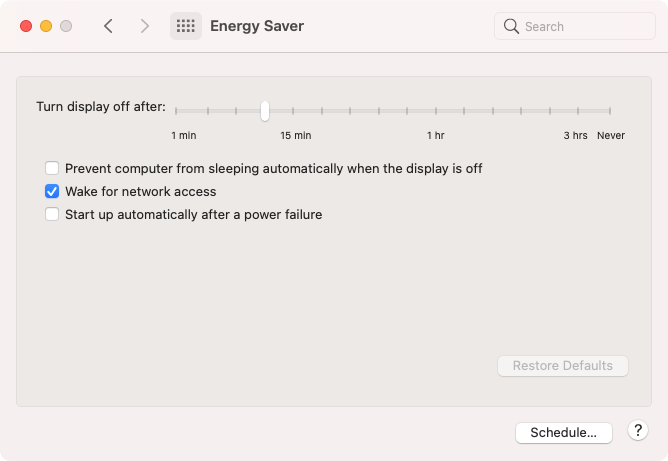Enable Start up automatically after power failure
The height and width of the screenshot is (461, 668).
click(x=52, y=214)
